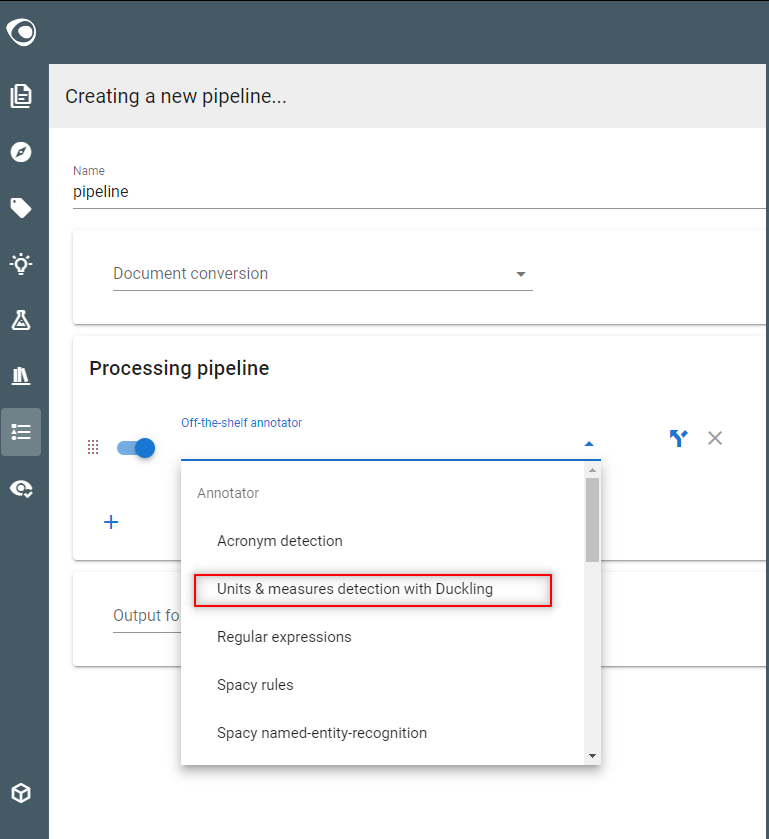Image resolution: width=769 pixels, height=839 pixels.
Task: Open the cube icon at sidebar bottom
Action: [21, 793]
